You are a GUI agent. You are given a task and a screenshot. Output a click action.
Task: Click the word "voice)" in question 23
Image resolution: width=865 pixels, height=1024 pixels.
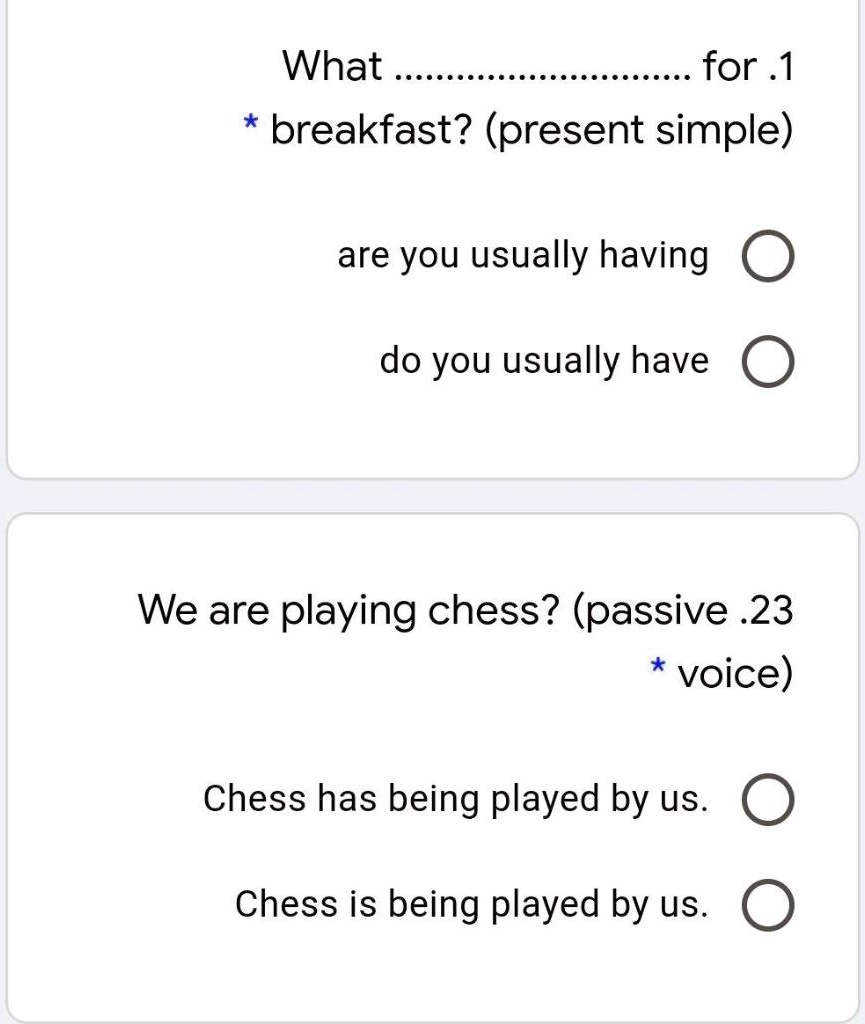tap(735, 673)
